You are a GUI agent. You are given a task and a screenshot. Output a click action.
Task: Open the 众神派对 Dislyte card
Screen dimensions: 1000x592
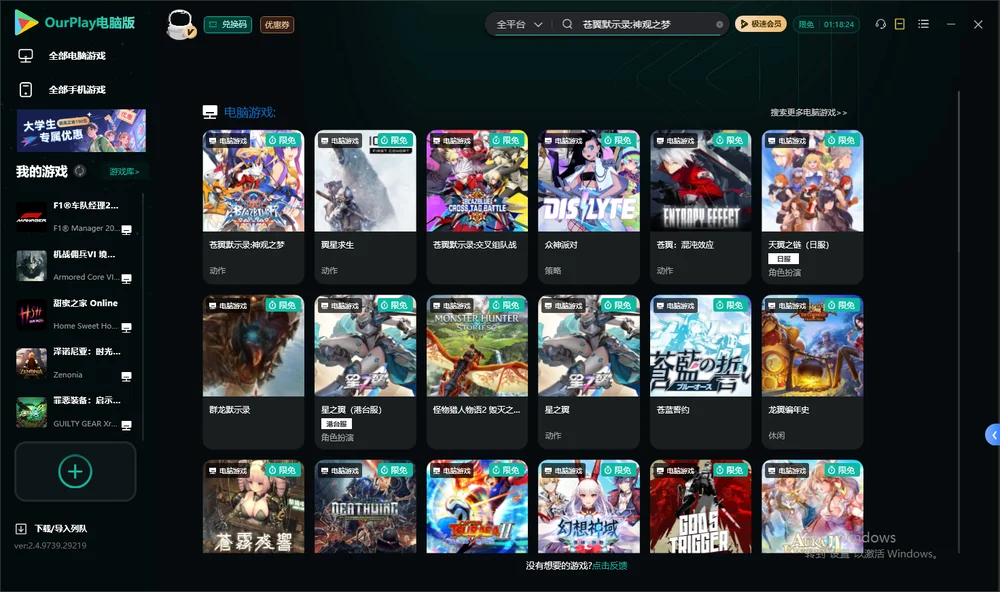coord(589,207)
